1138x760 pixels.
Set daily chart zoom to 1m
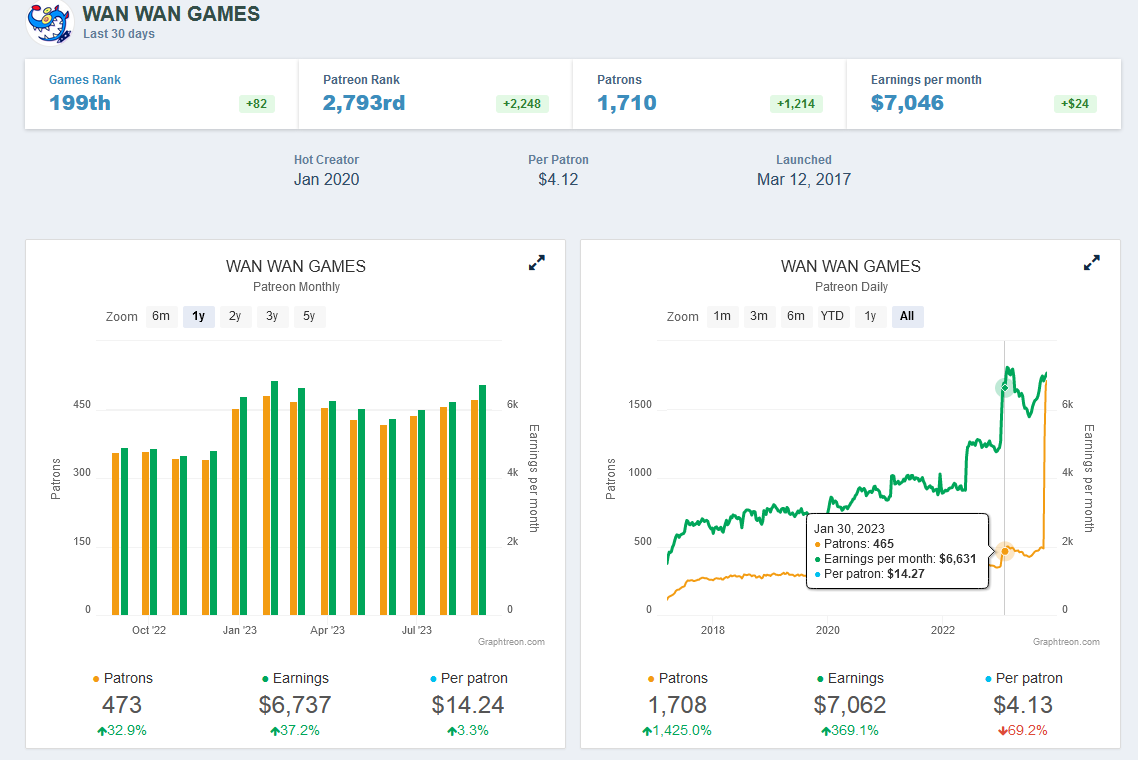tap(722, 316)
